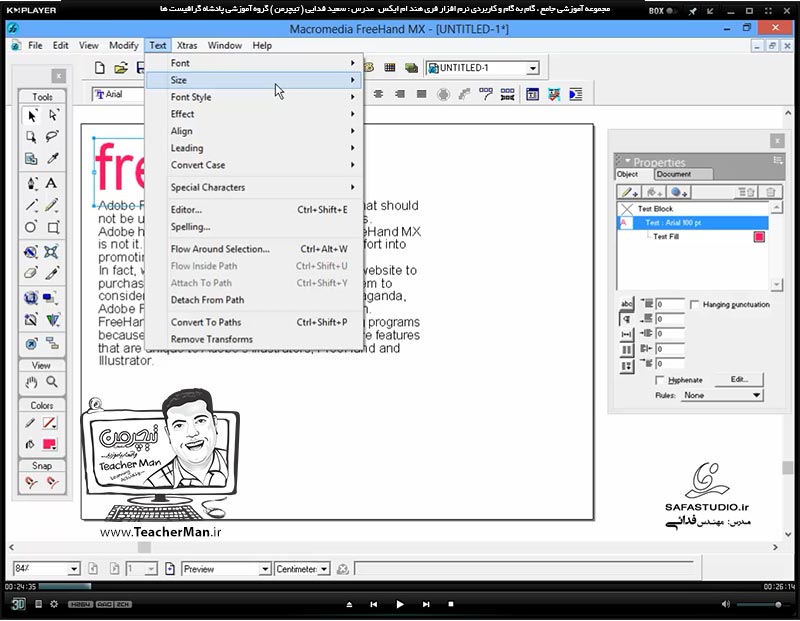Click the first paragraph spacing input field
Screen dimensions: 800x621
670,304
